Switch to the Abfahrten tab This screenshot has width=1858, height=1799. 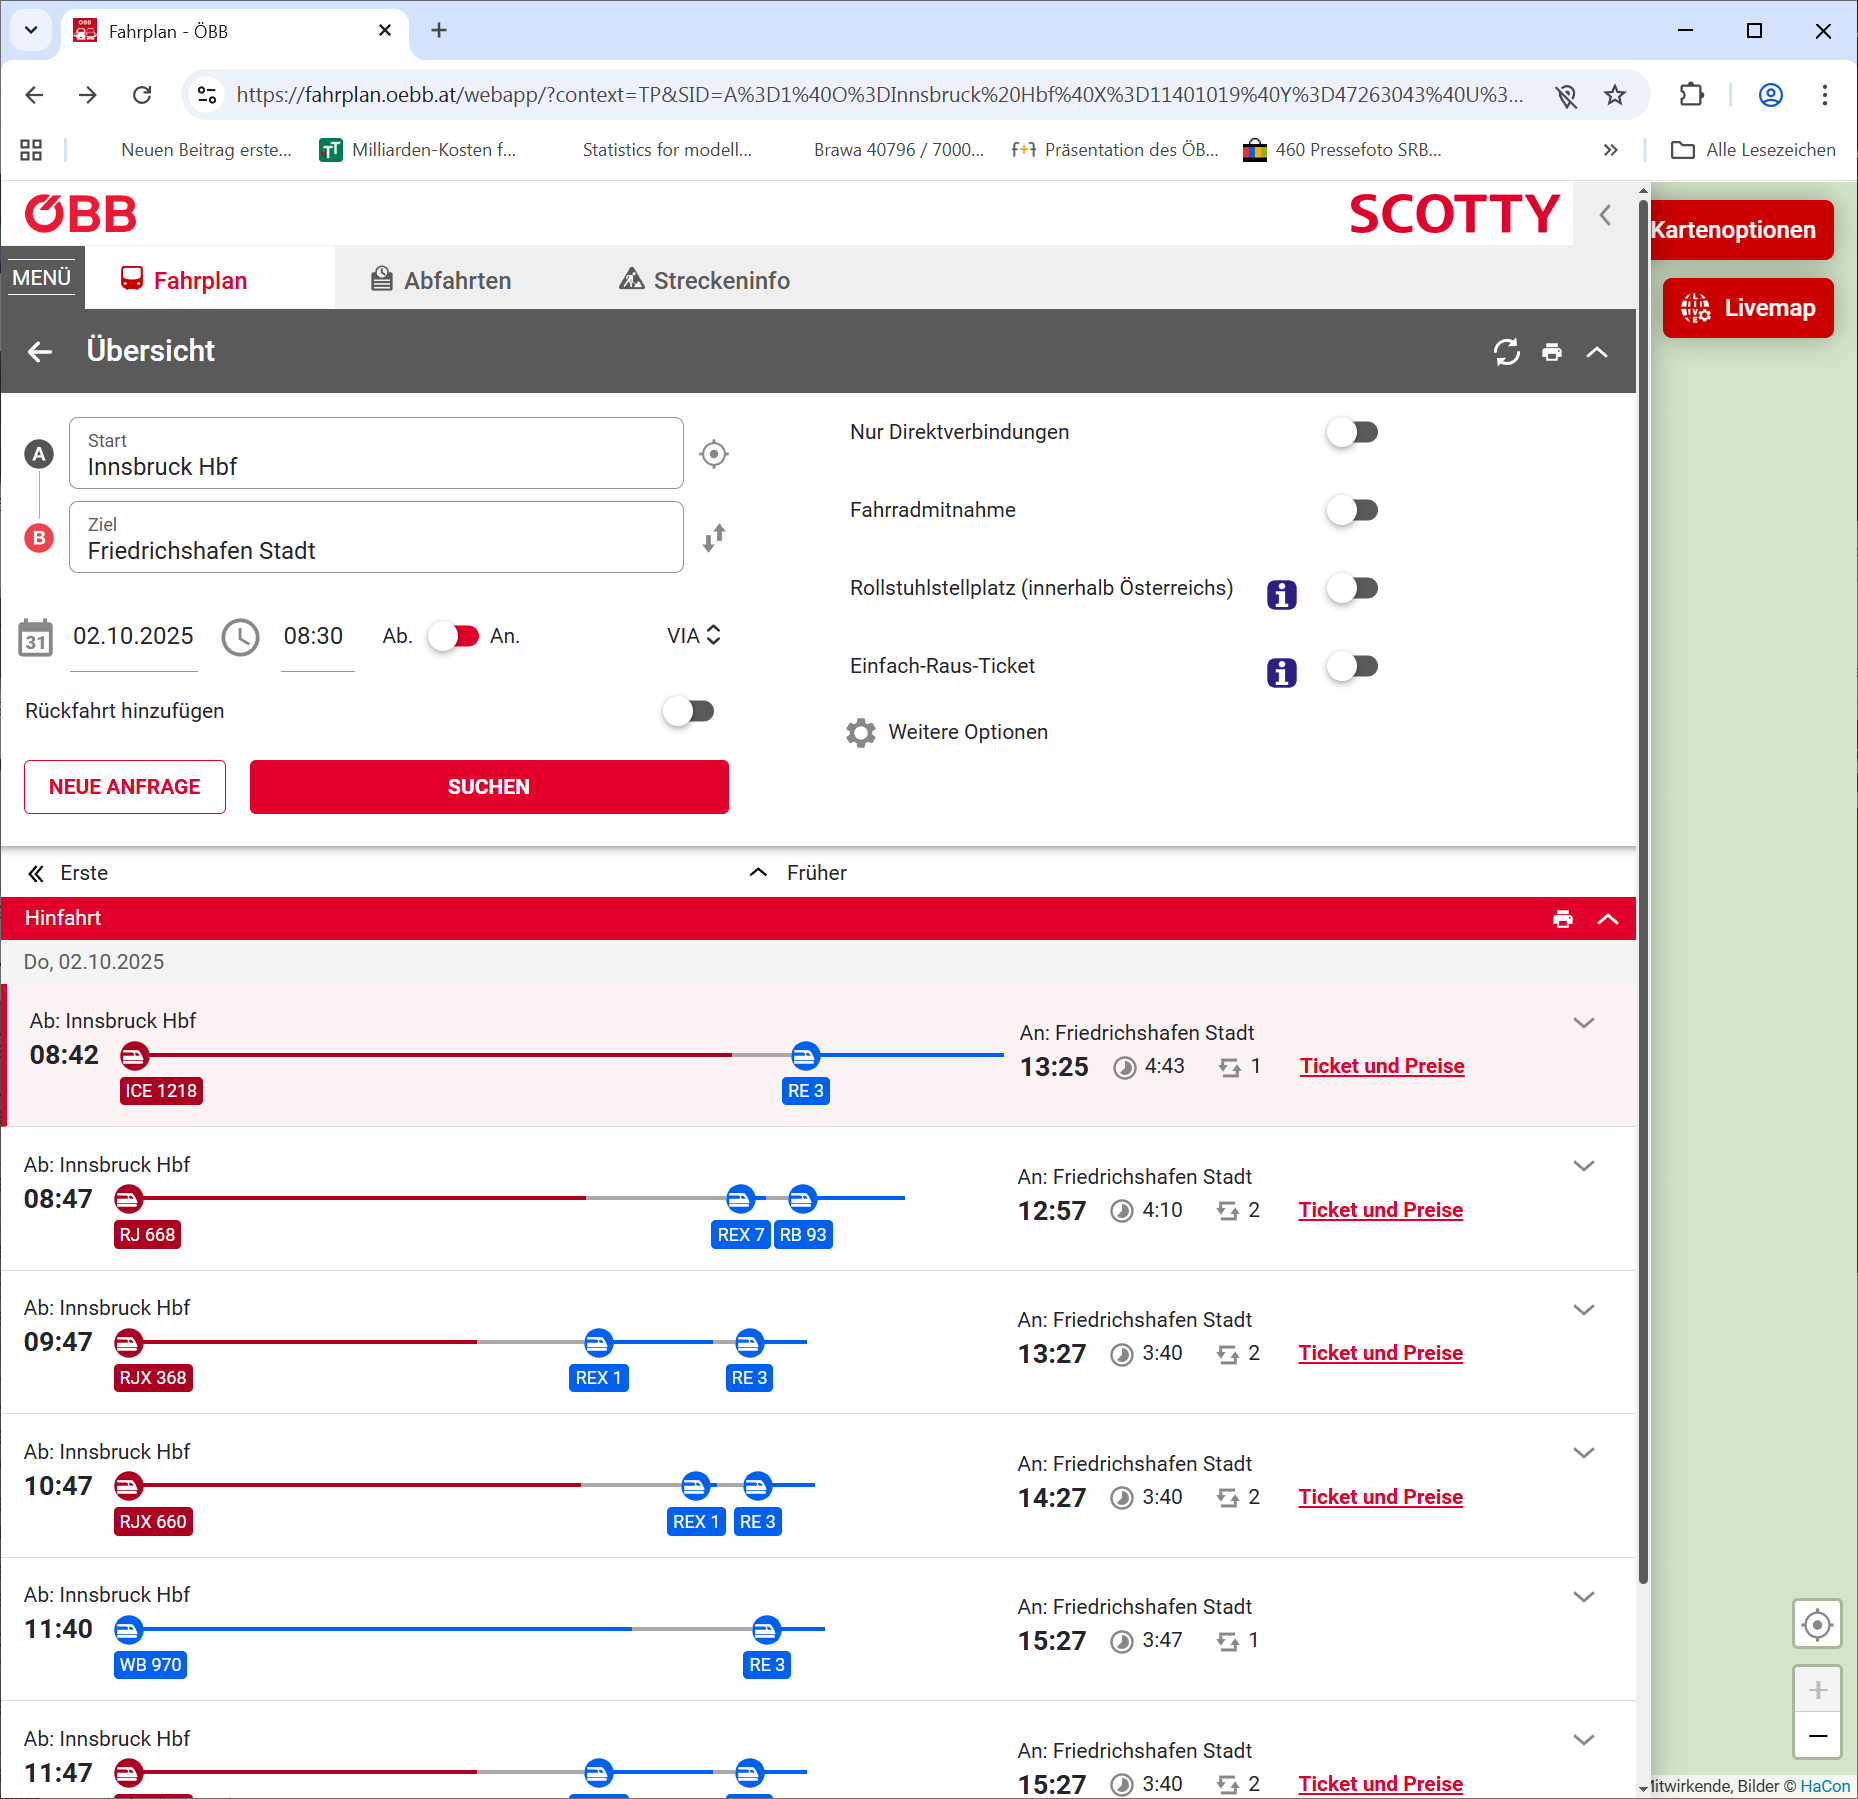pos(441,280)
